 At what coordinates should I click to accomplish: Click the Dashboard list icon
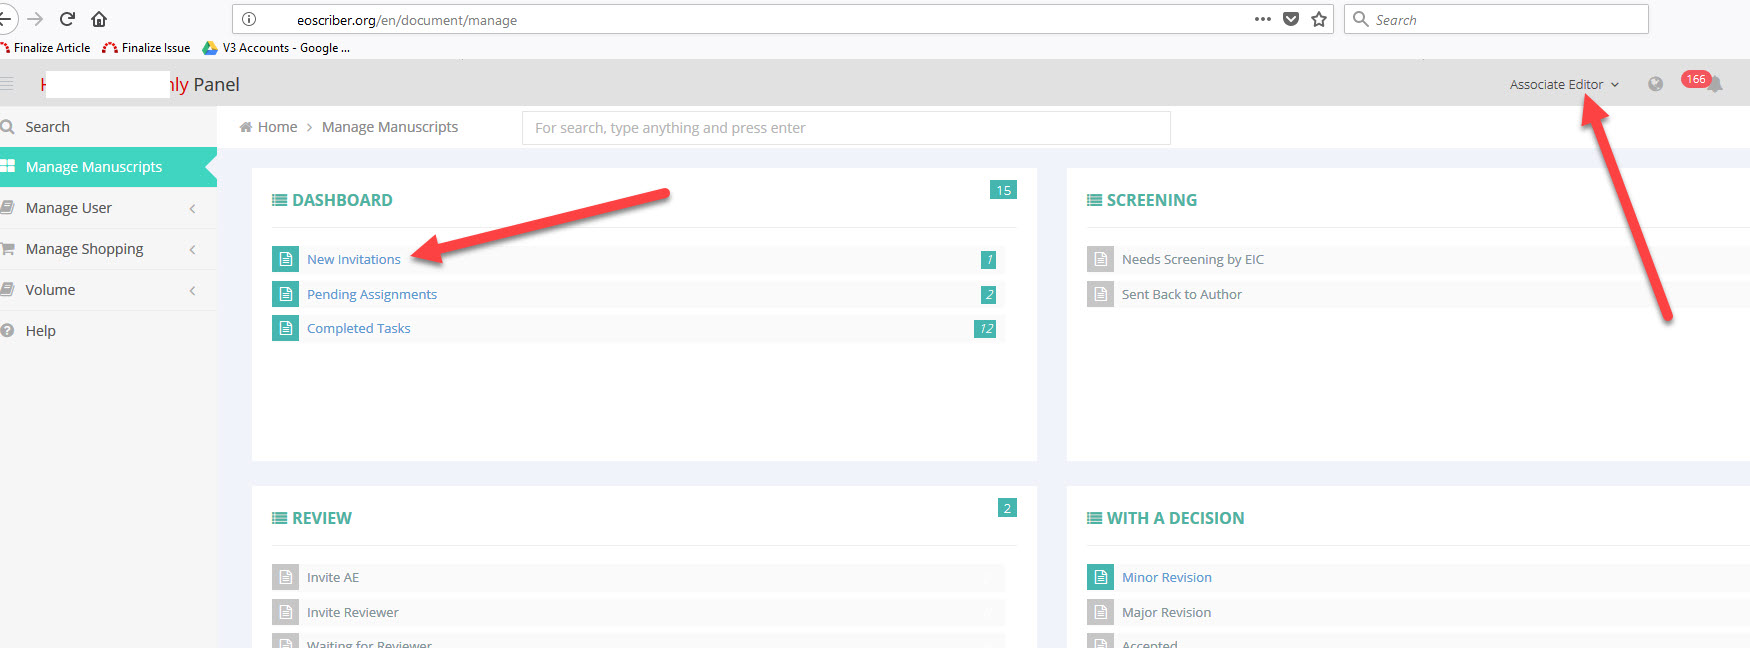[280, 200]
